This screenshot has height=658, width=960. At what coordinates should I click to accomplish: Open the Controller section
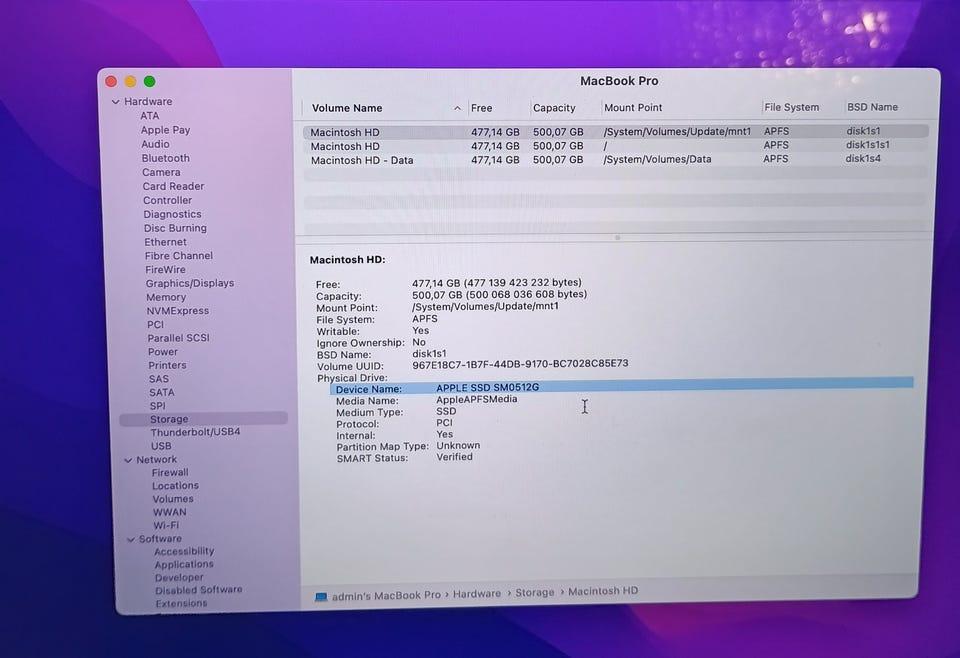click(x=167, y=200)
